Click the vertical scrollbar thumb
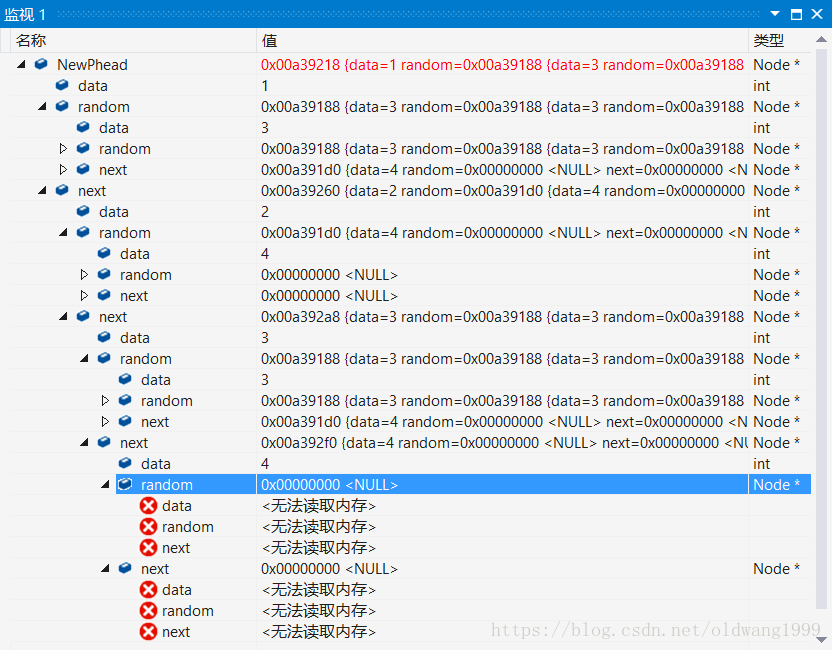832x650 pixels. coord(821,329)
